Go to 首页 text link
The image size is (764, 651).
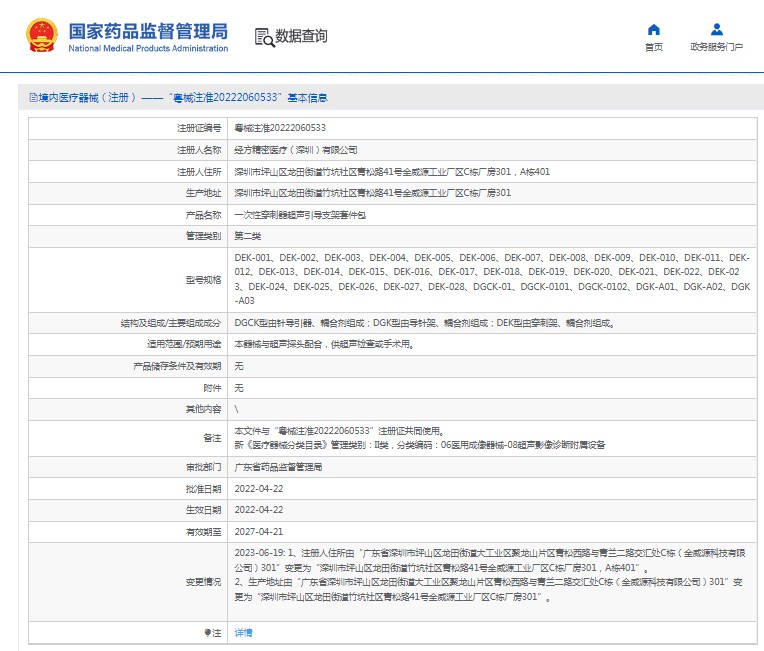pyautogui.click(x=653, y=47)
